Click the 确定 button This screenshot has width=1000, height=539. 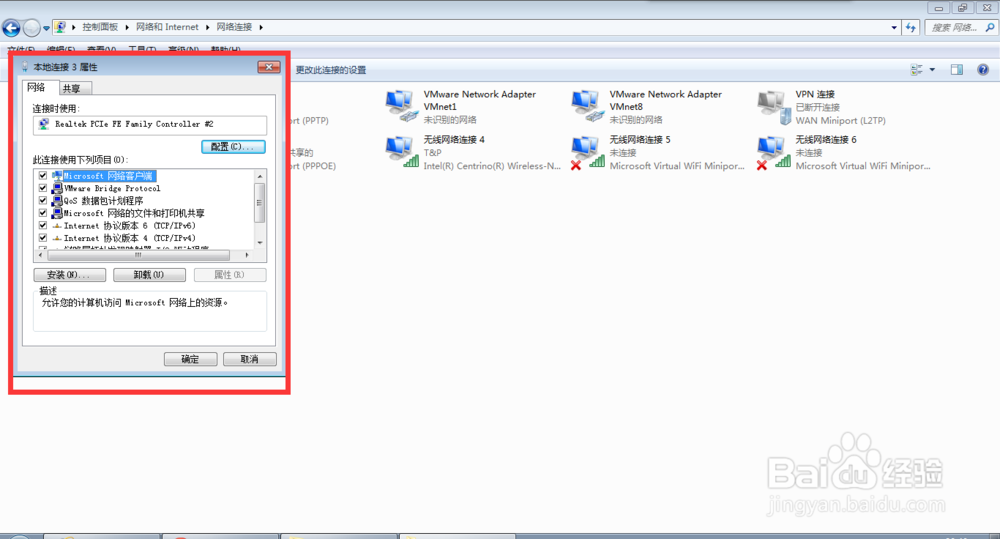191,359
